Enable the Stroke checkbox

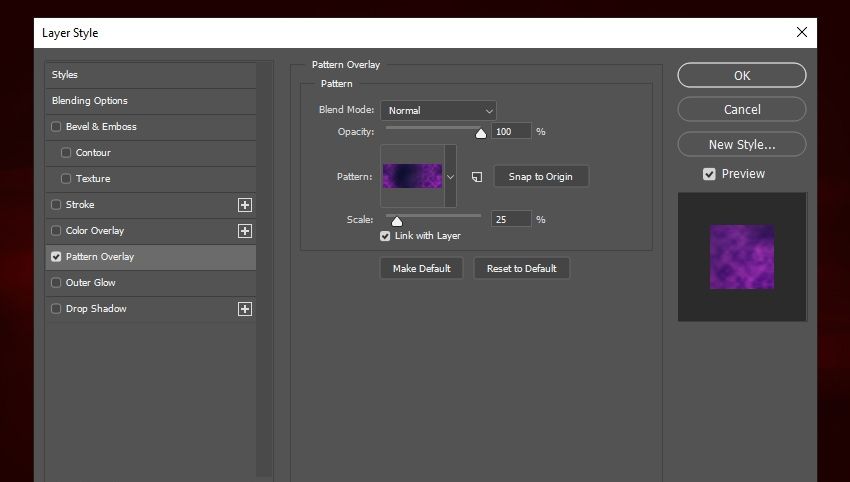(x=56, y=204)
